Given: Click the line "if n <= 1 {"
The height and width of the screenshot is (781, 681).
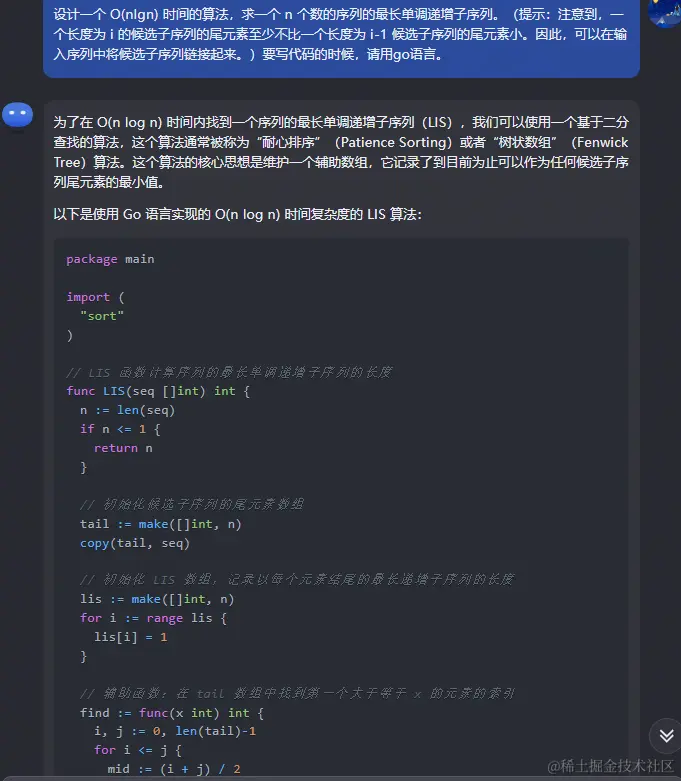Looking at the screenshot, I should 120,429.
